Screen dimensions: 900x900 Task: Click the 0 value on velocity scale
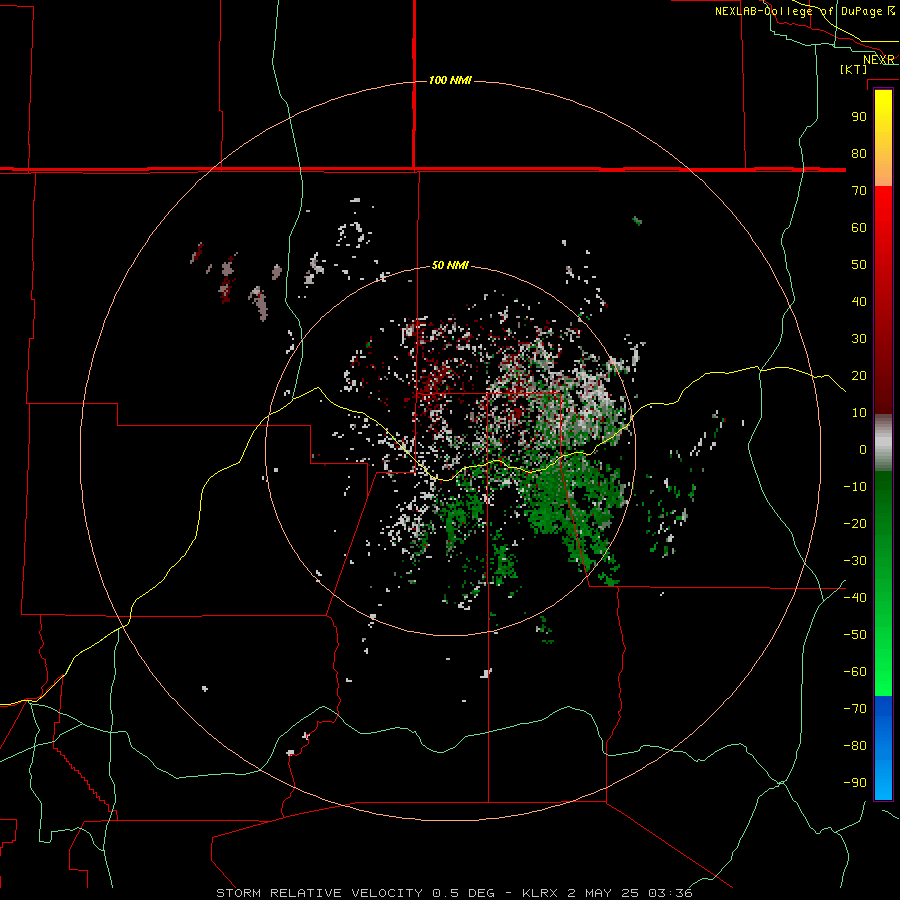point(863,449)
